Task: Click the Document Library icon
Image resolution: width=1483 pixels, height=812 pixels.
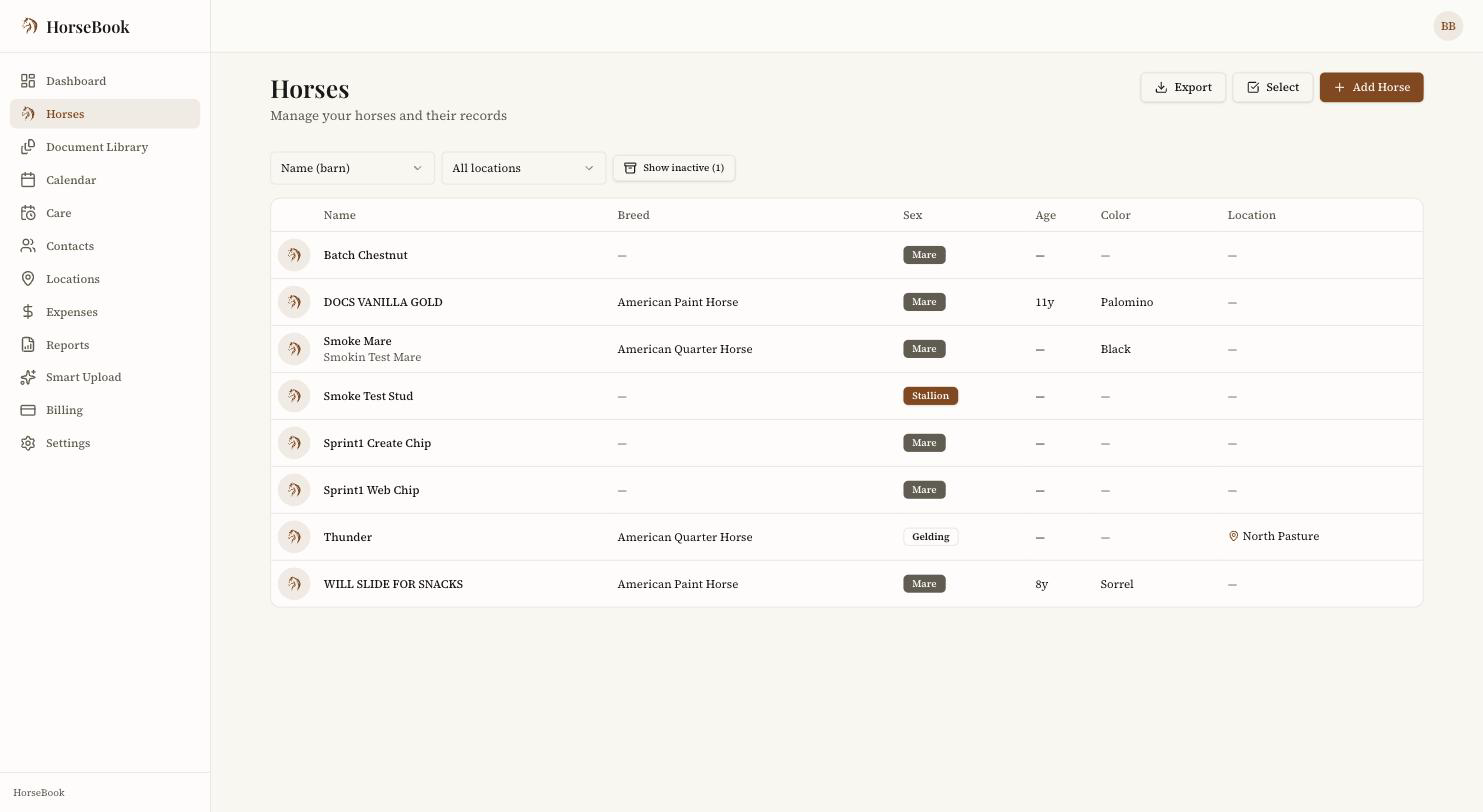Action: click(x=28, y=147)
